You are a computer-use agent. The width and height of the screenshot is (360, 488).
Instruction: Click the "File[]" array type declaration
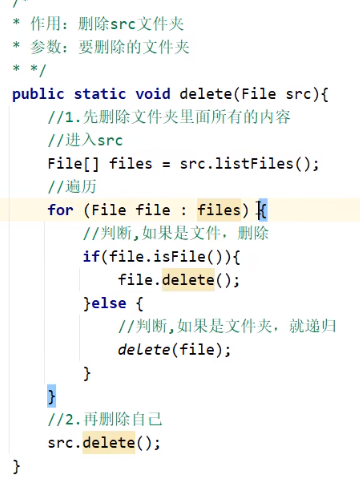coord(73,164)
